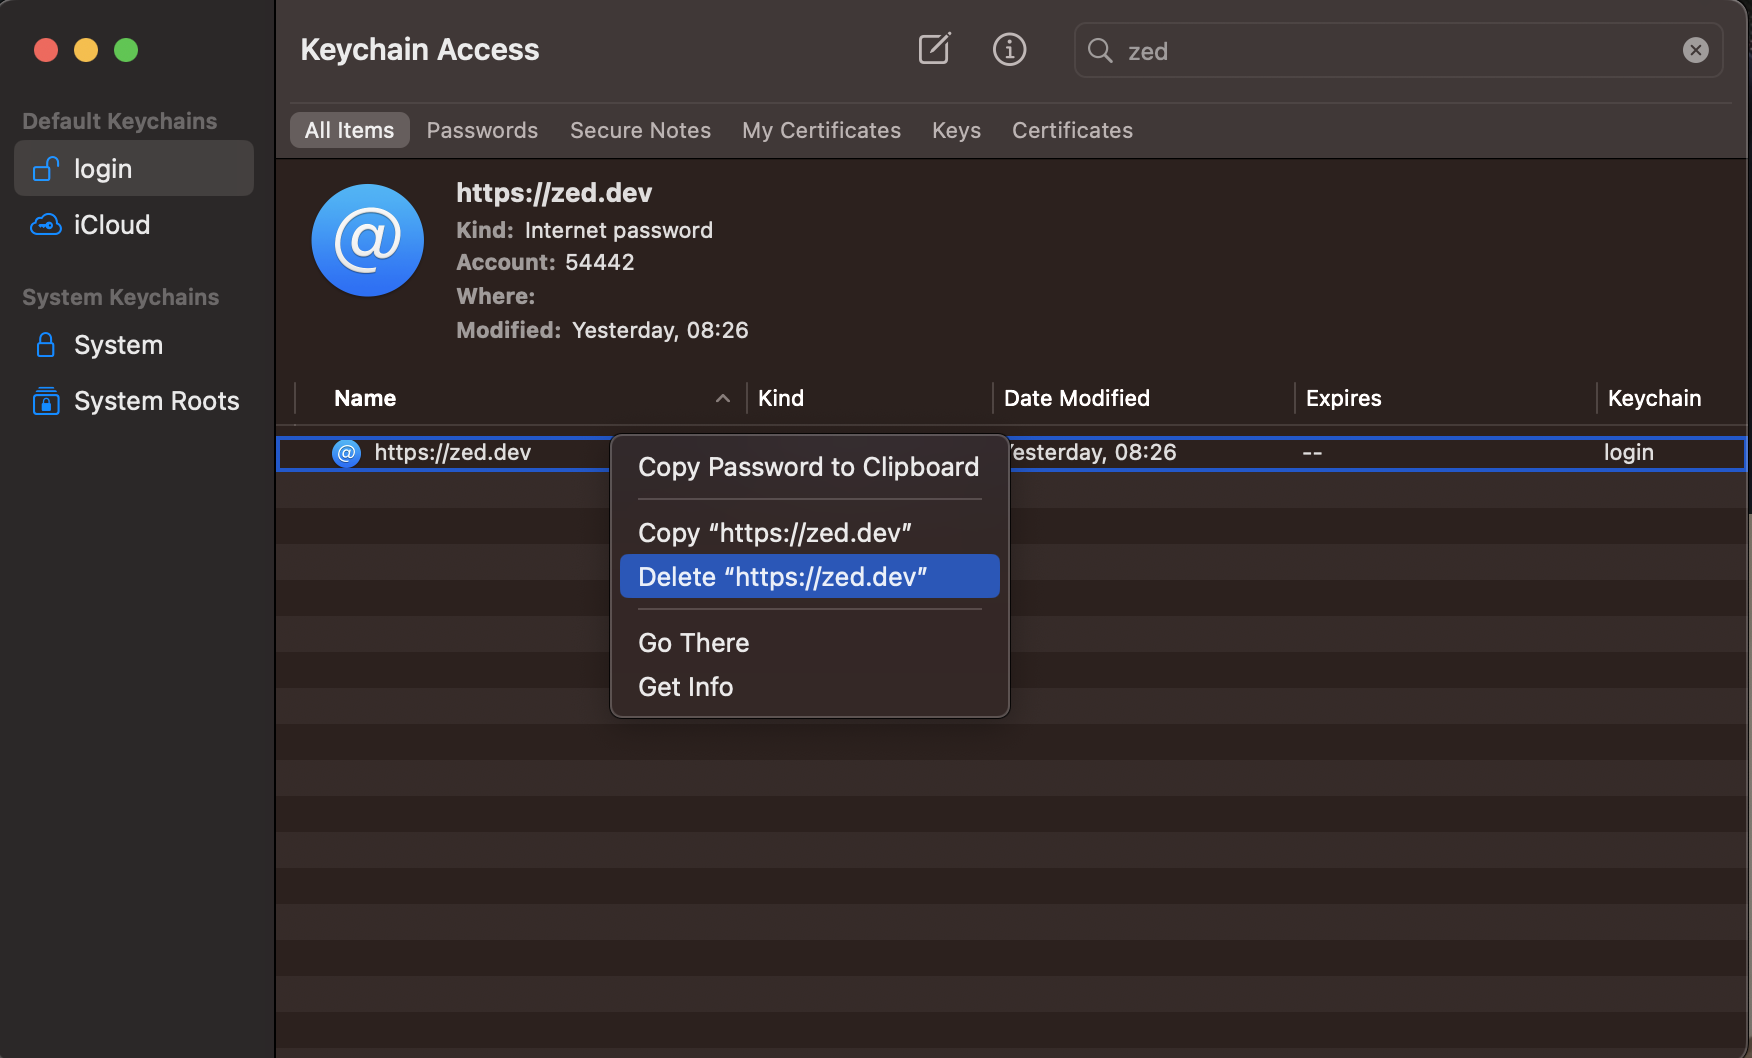Image resolution: width=1752 pixels, height=1058 pixels.
Task: Click the magnifier search icon
Action: [1100, 50]
